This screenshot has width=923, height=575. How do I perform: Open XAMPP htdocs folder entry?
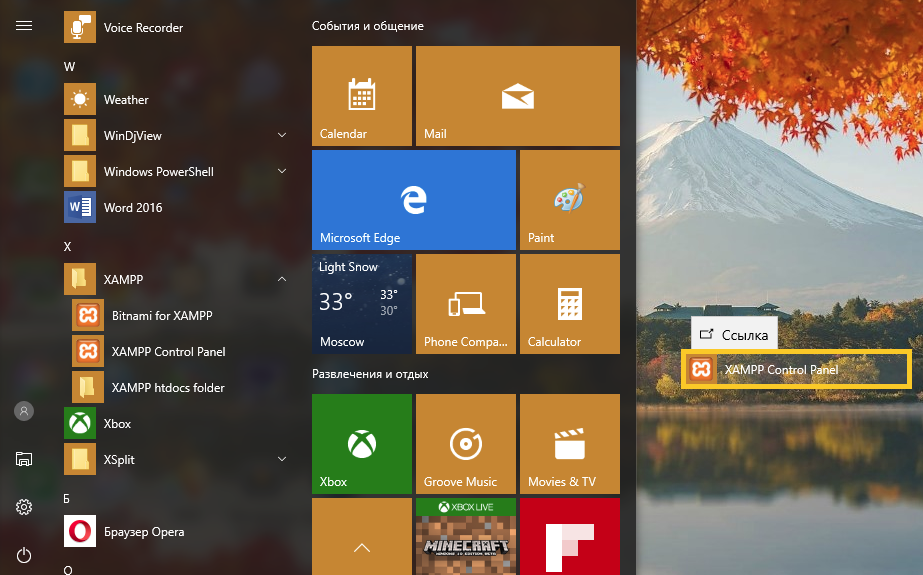167,388
